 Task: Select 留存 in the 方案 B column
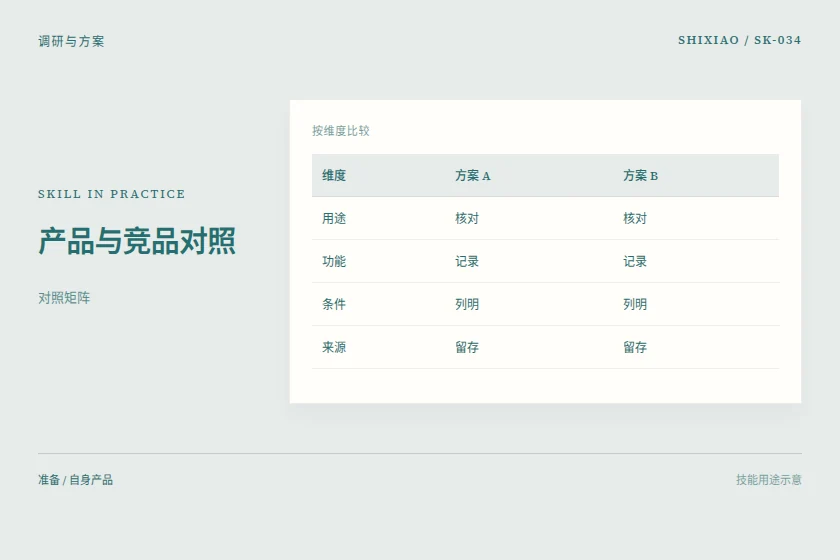[x=635, y=347]
